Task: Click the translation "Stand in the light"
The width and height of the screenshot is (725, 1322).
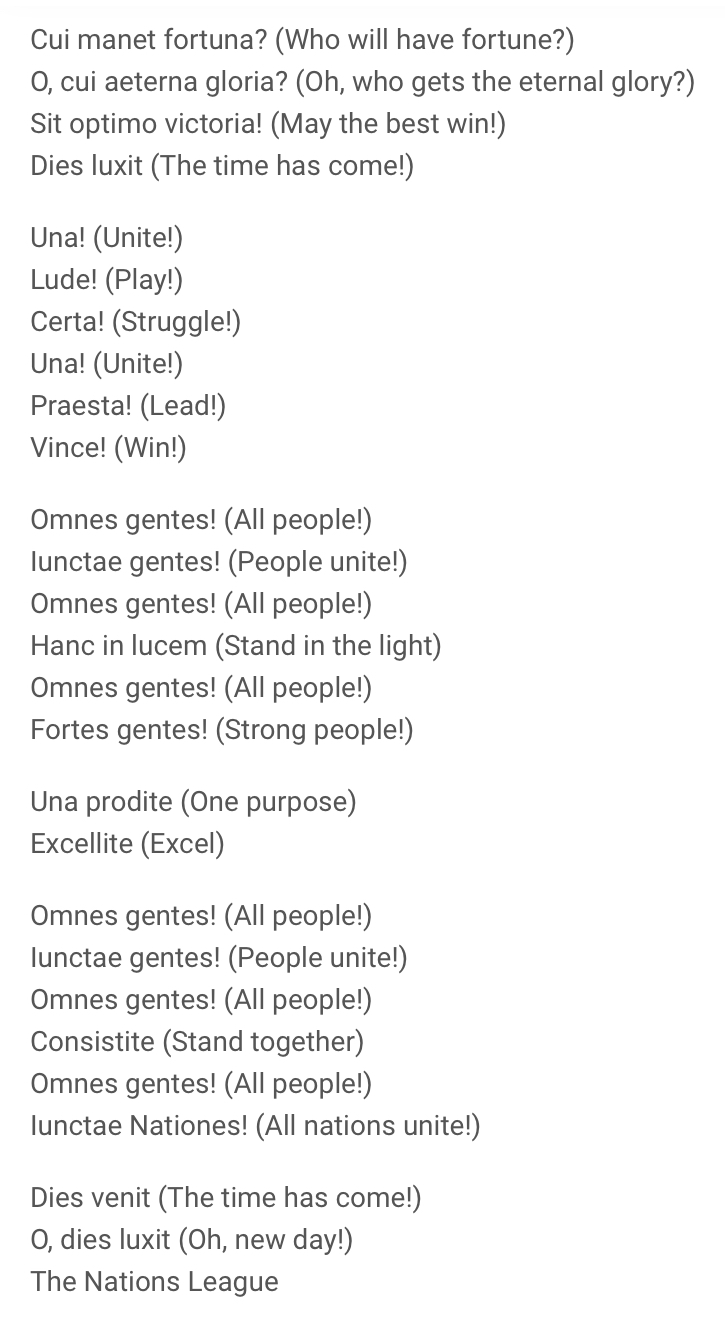Action: coord(328,645)
